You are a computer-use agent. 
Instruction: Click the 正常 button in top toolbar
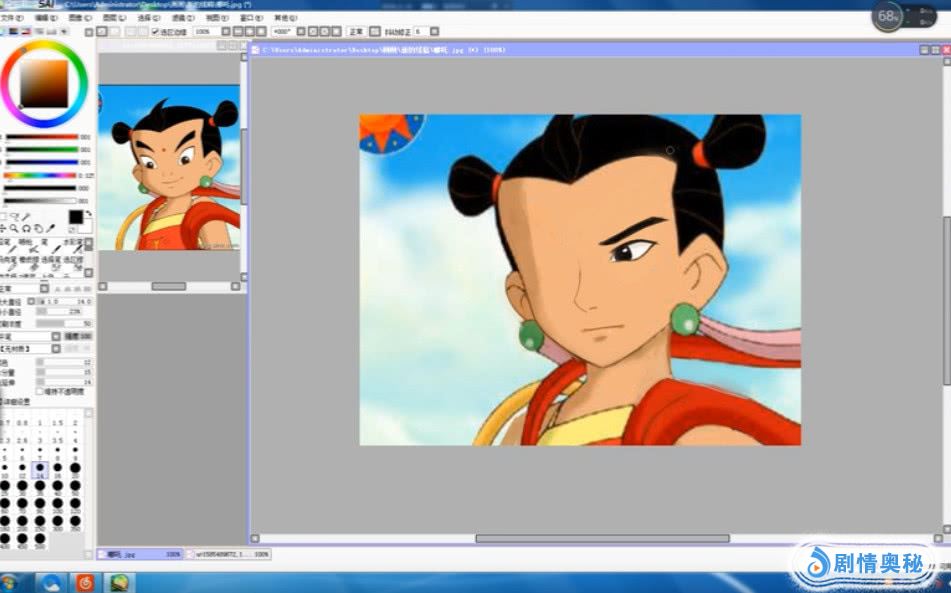[x=356, y=32]
